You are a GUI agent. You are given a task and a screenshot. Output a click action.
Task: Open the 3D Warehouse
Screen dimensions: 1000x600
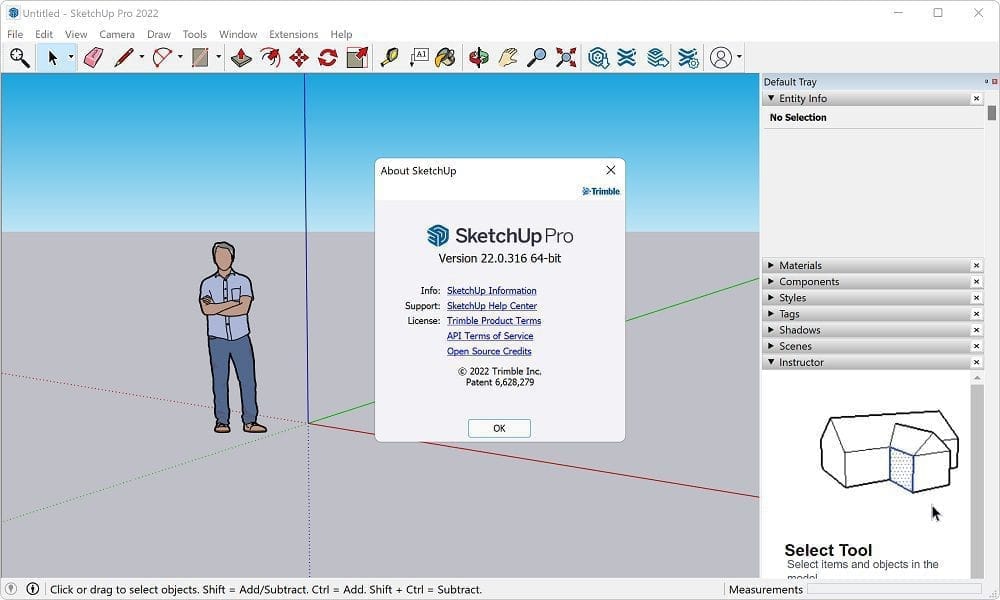pos(598,57)
